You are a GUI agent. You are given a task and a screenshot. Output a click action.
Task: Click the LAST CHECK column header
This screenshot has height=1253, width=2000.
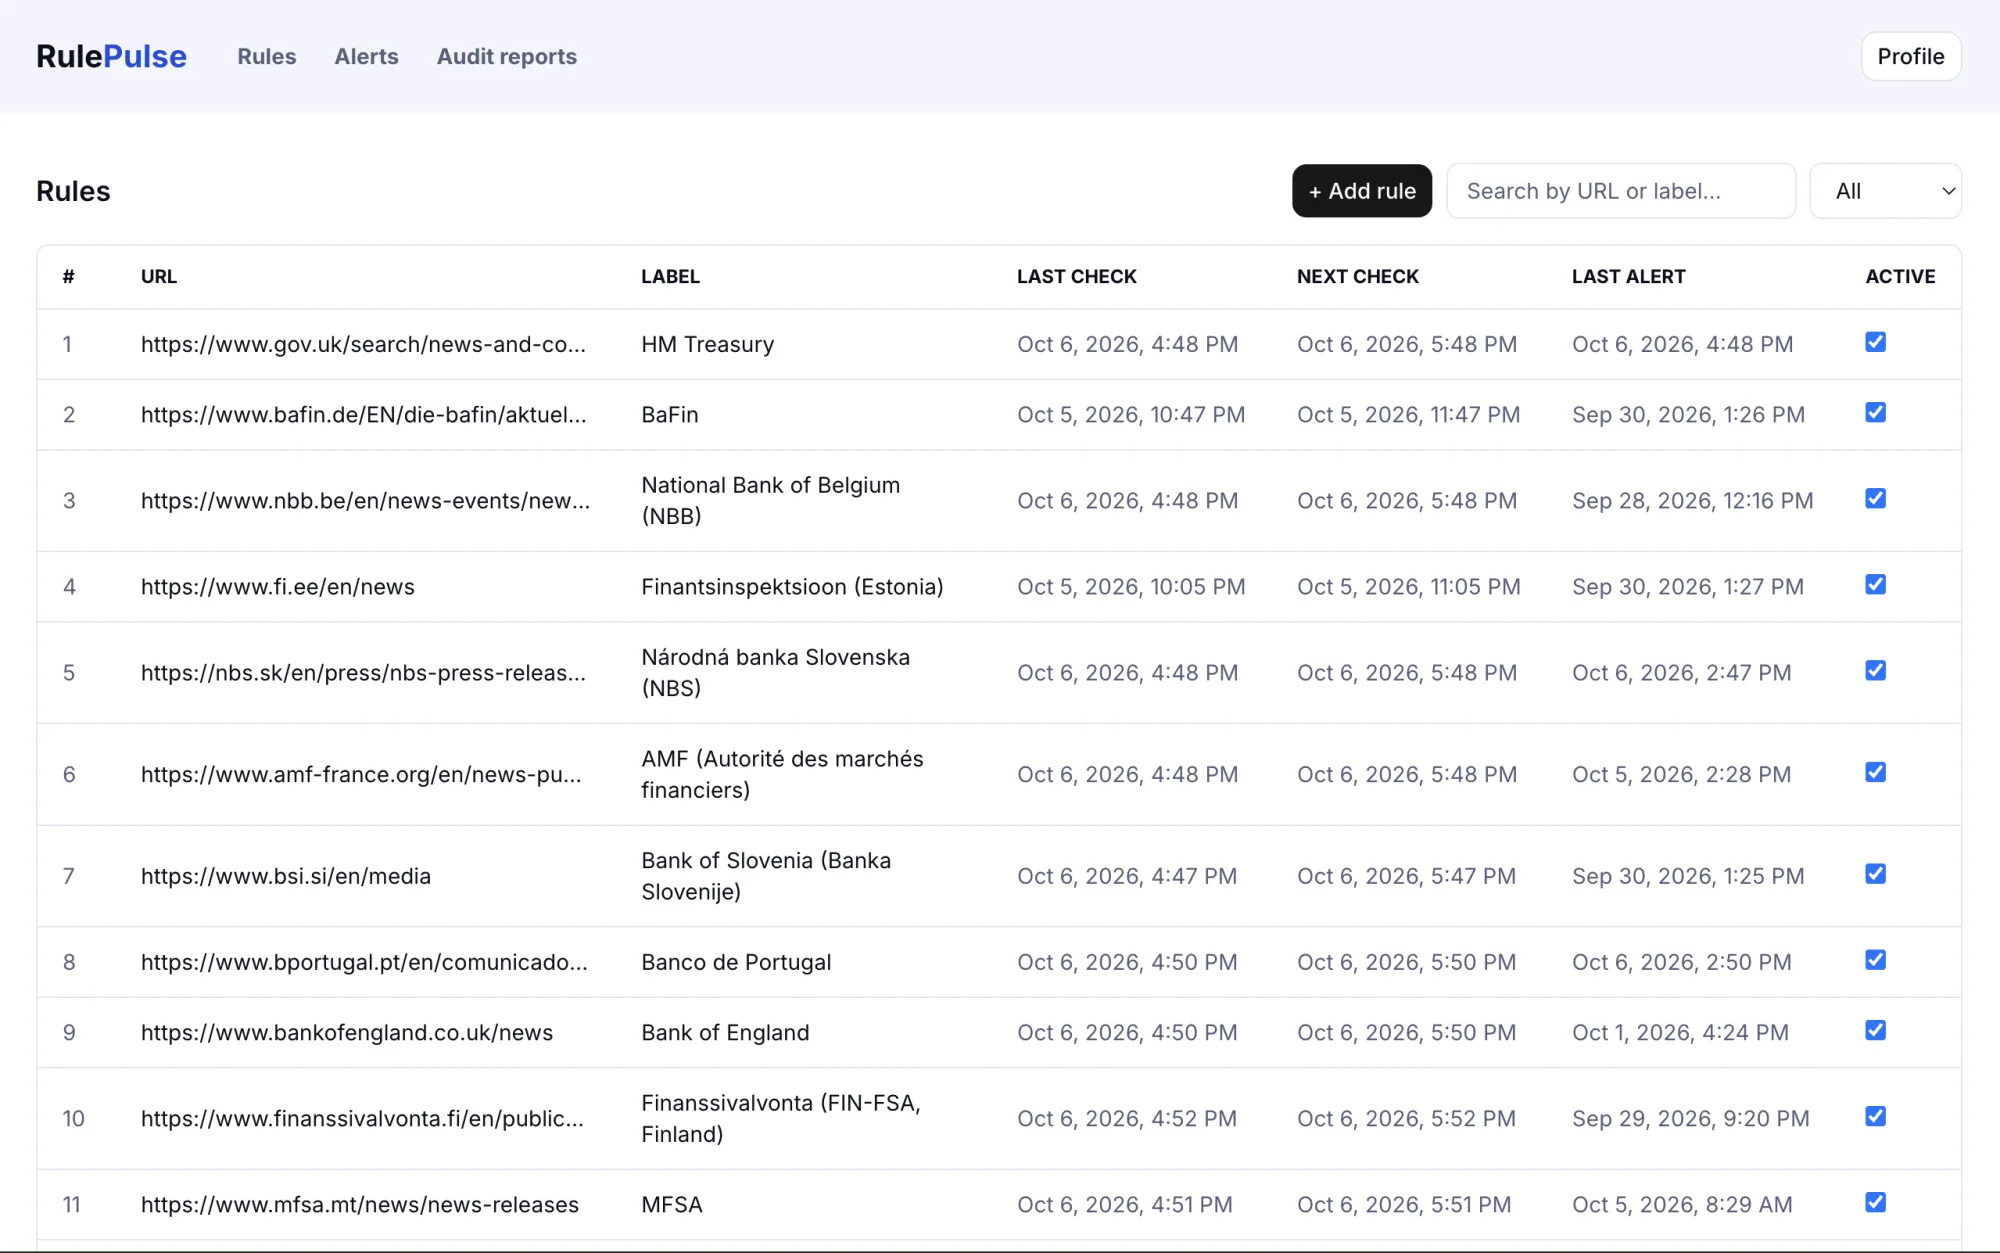1077,276
